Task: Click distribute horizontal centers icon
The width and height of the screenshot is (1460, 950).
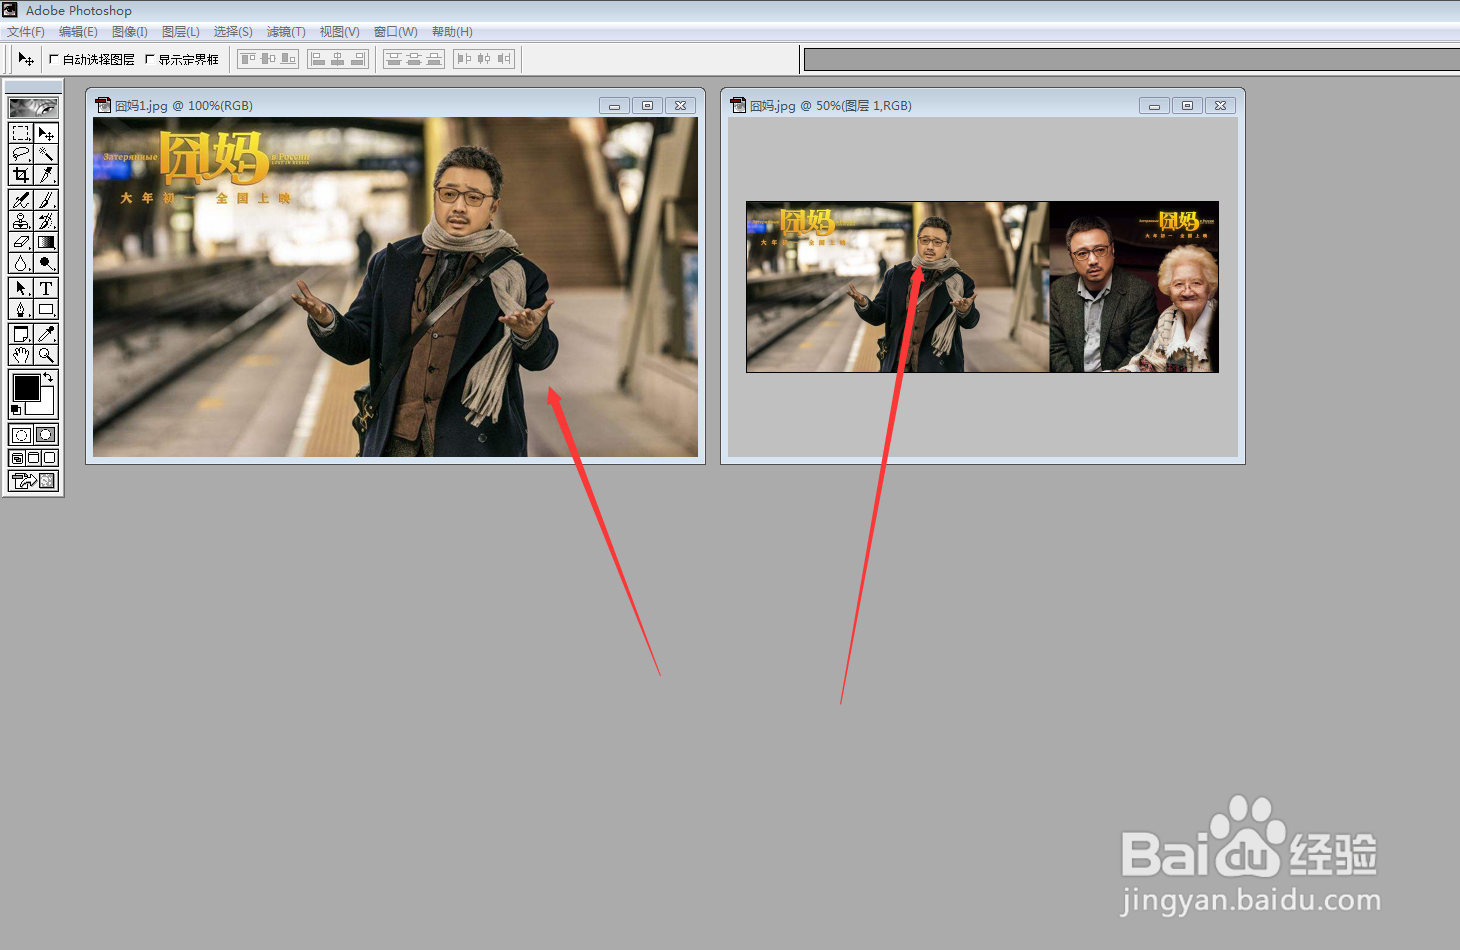Action: 484,59
